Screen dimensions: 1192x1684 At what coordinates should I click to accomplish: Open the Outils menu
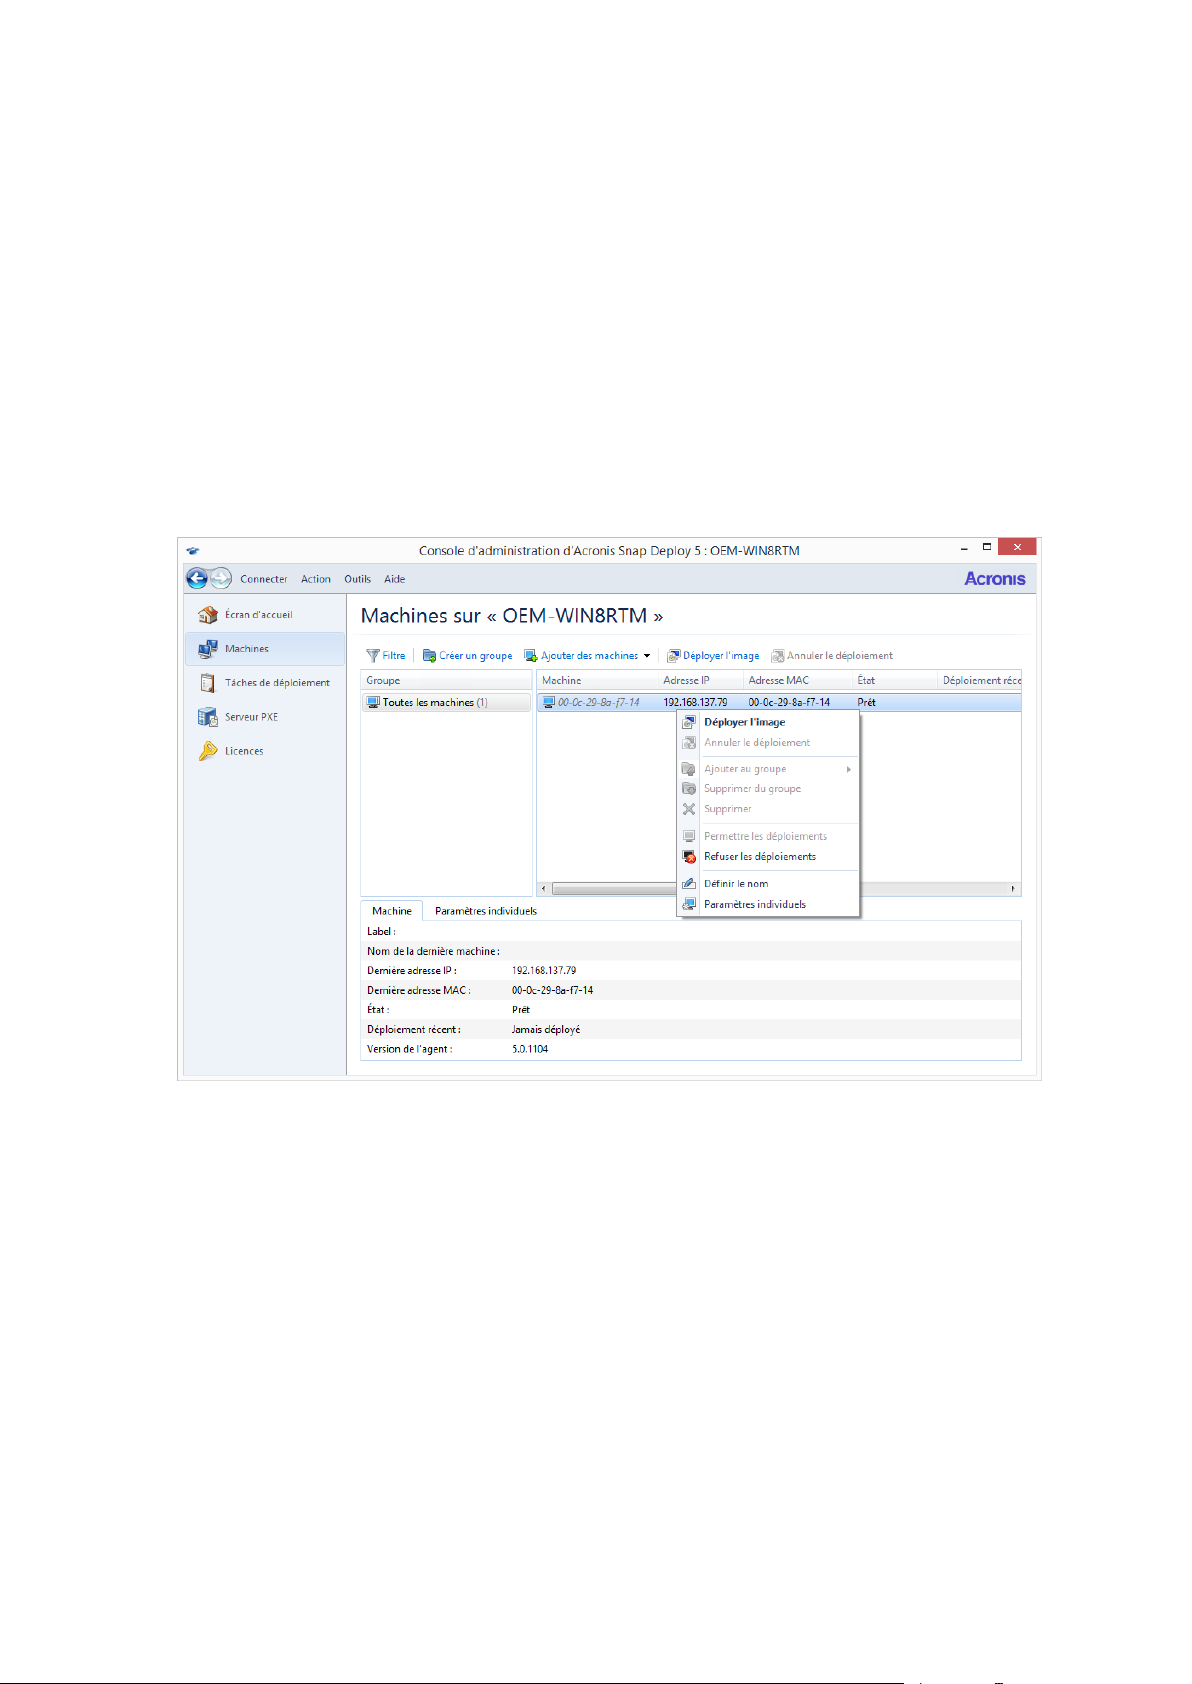point(358,579)
